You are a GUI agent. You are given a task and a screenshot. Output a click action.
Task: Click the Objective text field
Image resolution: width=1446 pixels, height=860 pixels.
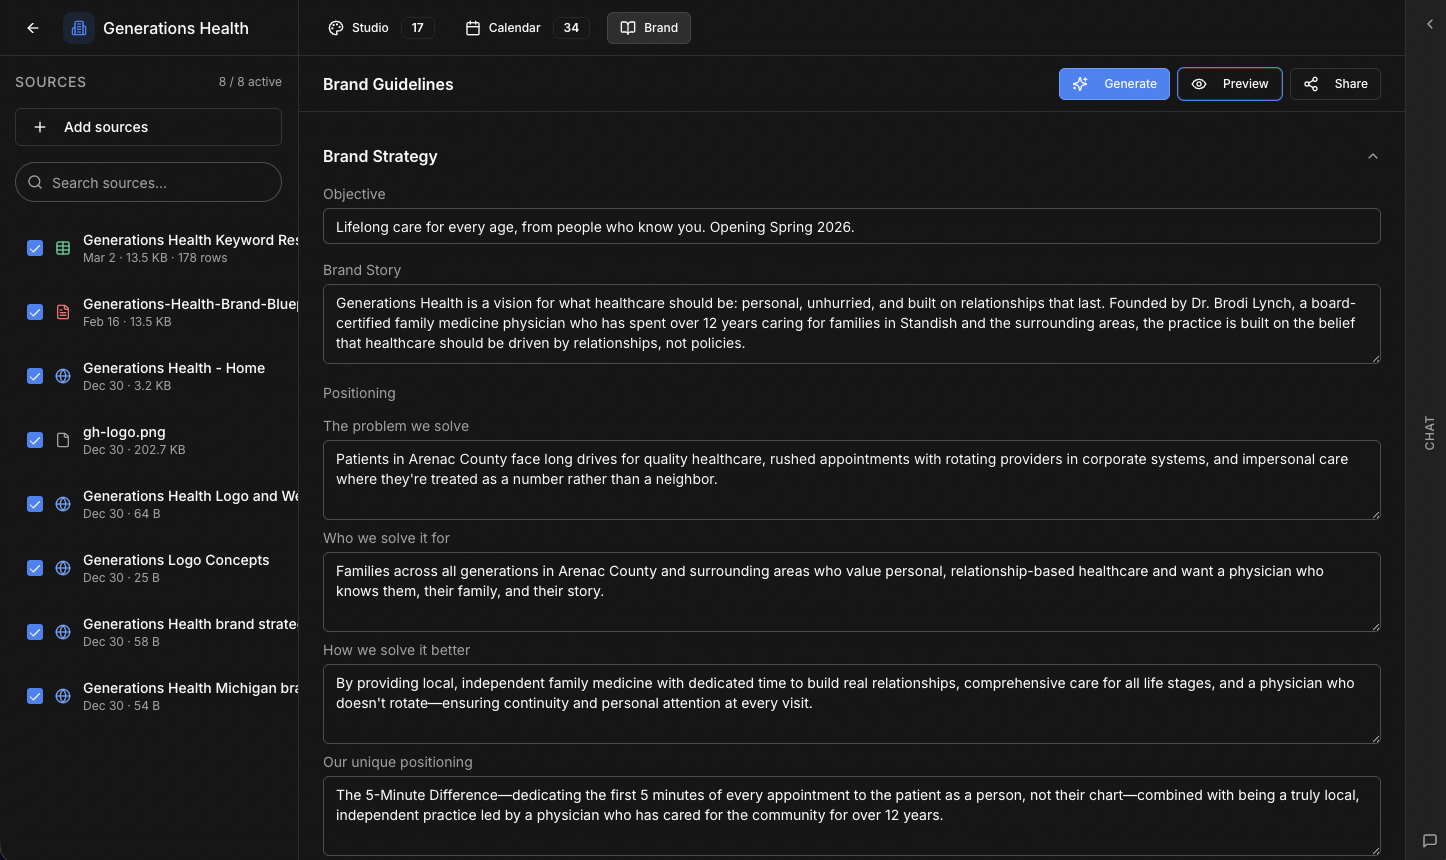[x=852, y=226]
